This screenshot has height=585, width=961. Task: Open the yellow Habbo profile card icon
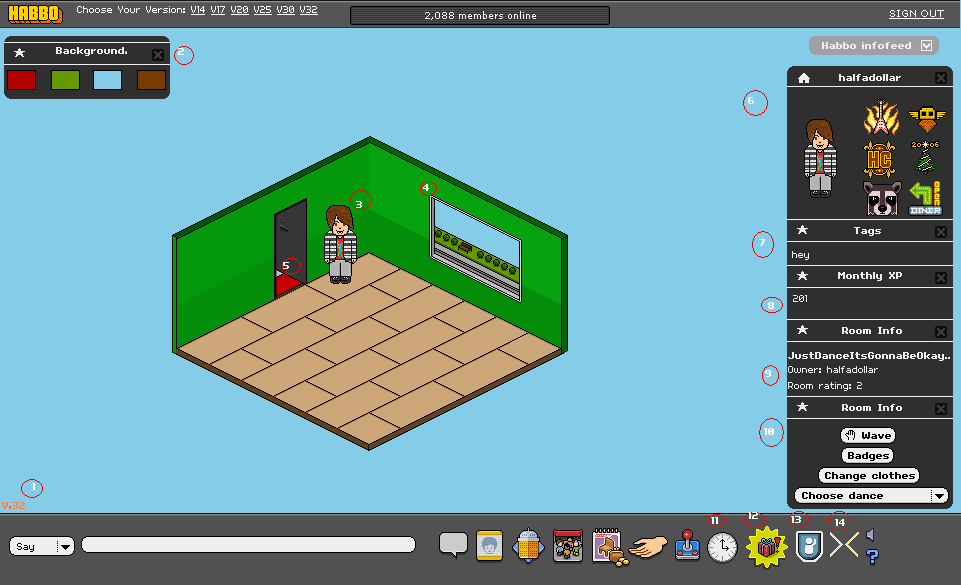pyautogui.click(x=489, y=545)
